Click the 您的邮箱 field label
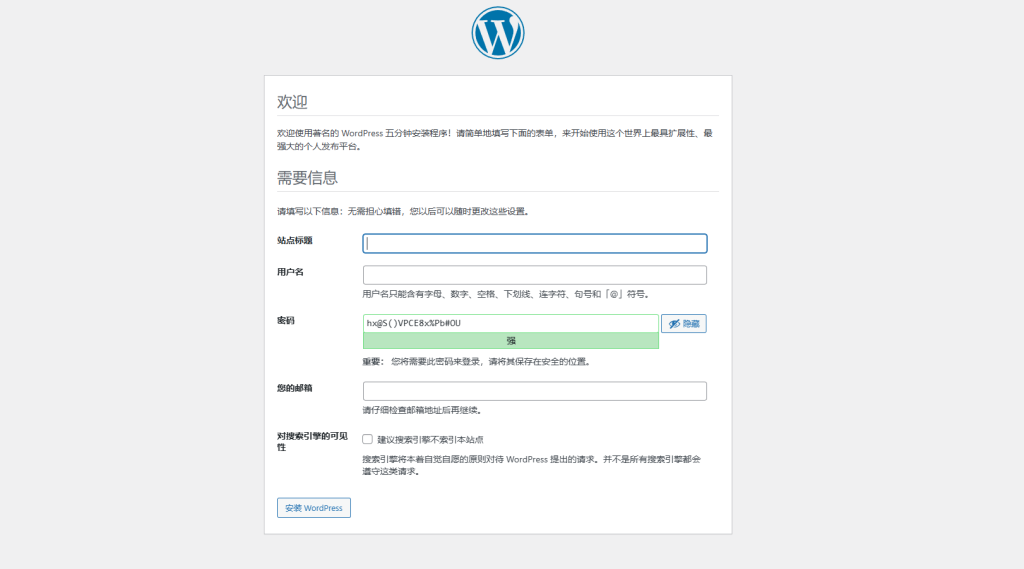The image size is (1024, 569). [295, 388]
